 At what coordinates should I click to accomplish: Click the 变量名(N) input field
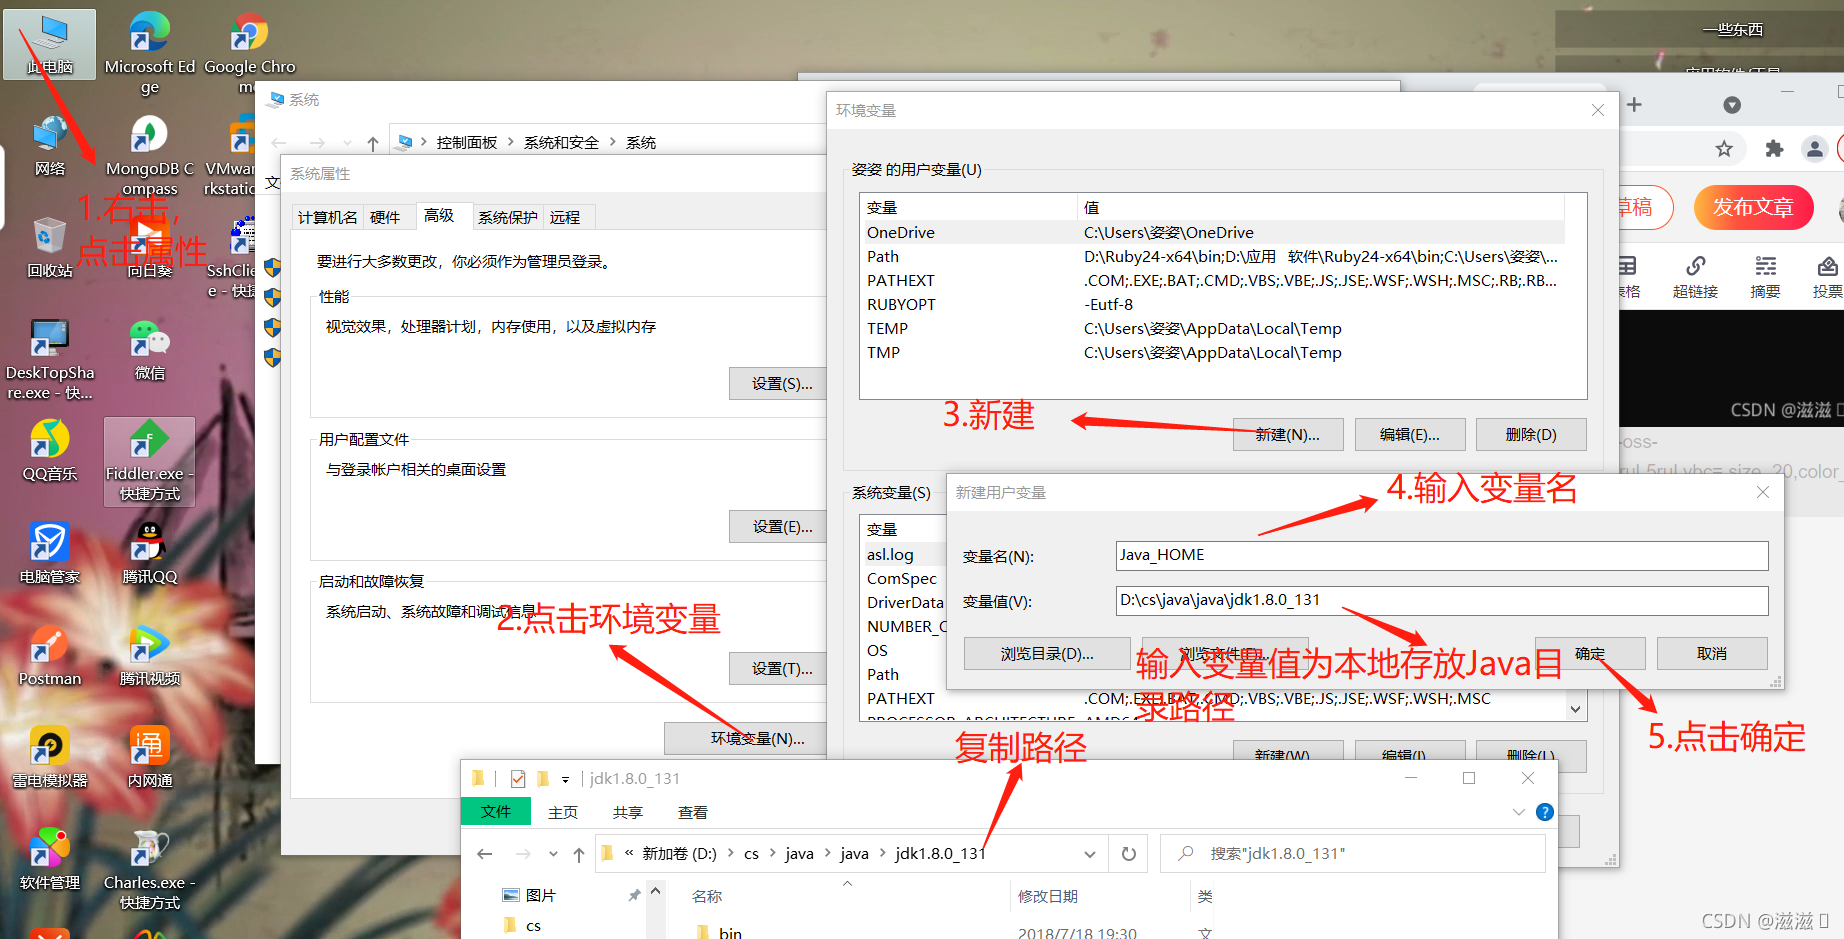click(x=1442, y=556)
